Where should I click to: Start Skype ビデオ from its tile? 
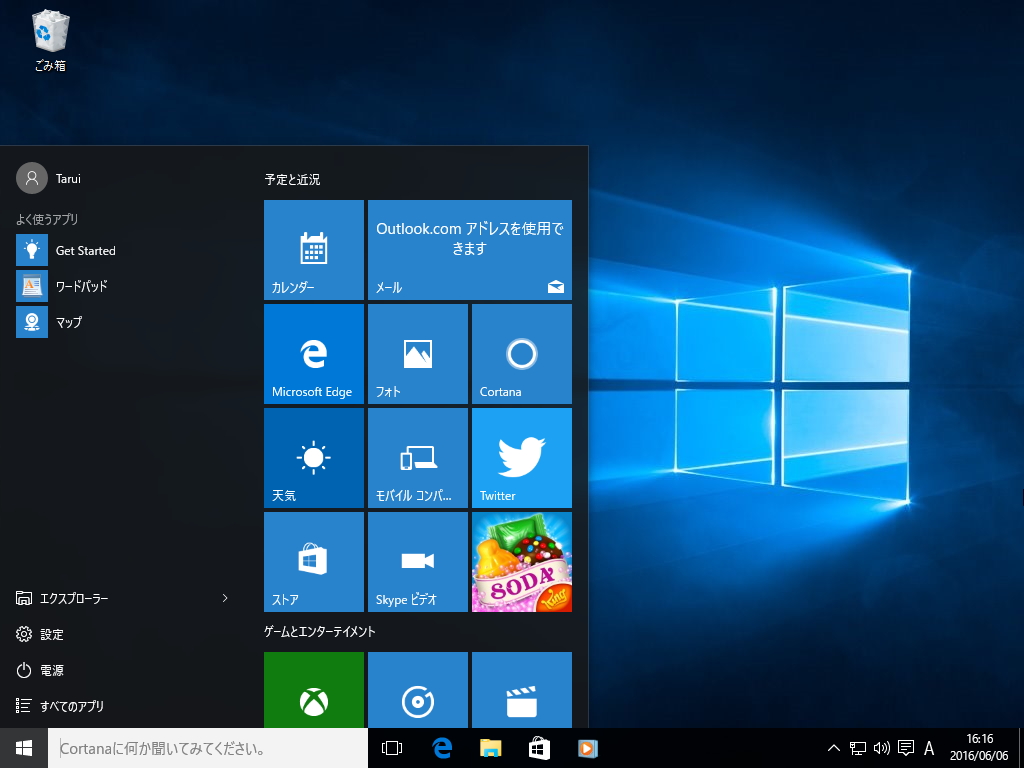[417, 561]
